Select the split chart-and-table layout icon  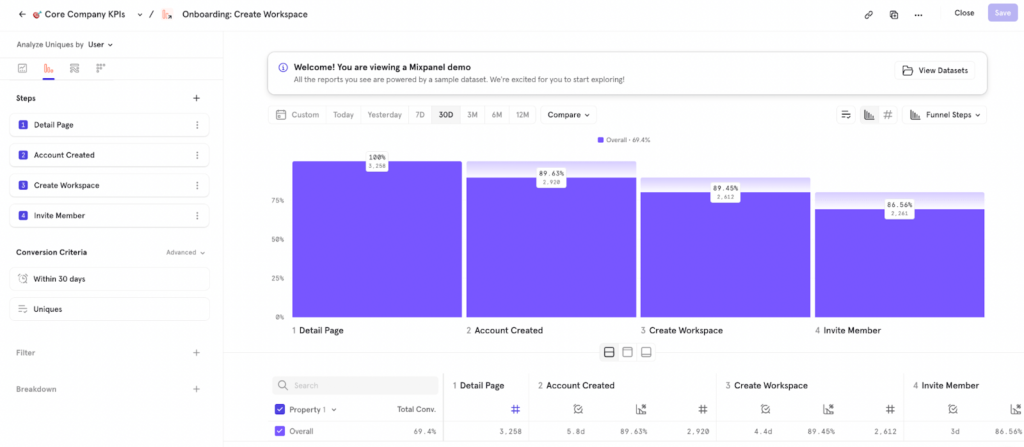click(x=609, y=353)
